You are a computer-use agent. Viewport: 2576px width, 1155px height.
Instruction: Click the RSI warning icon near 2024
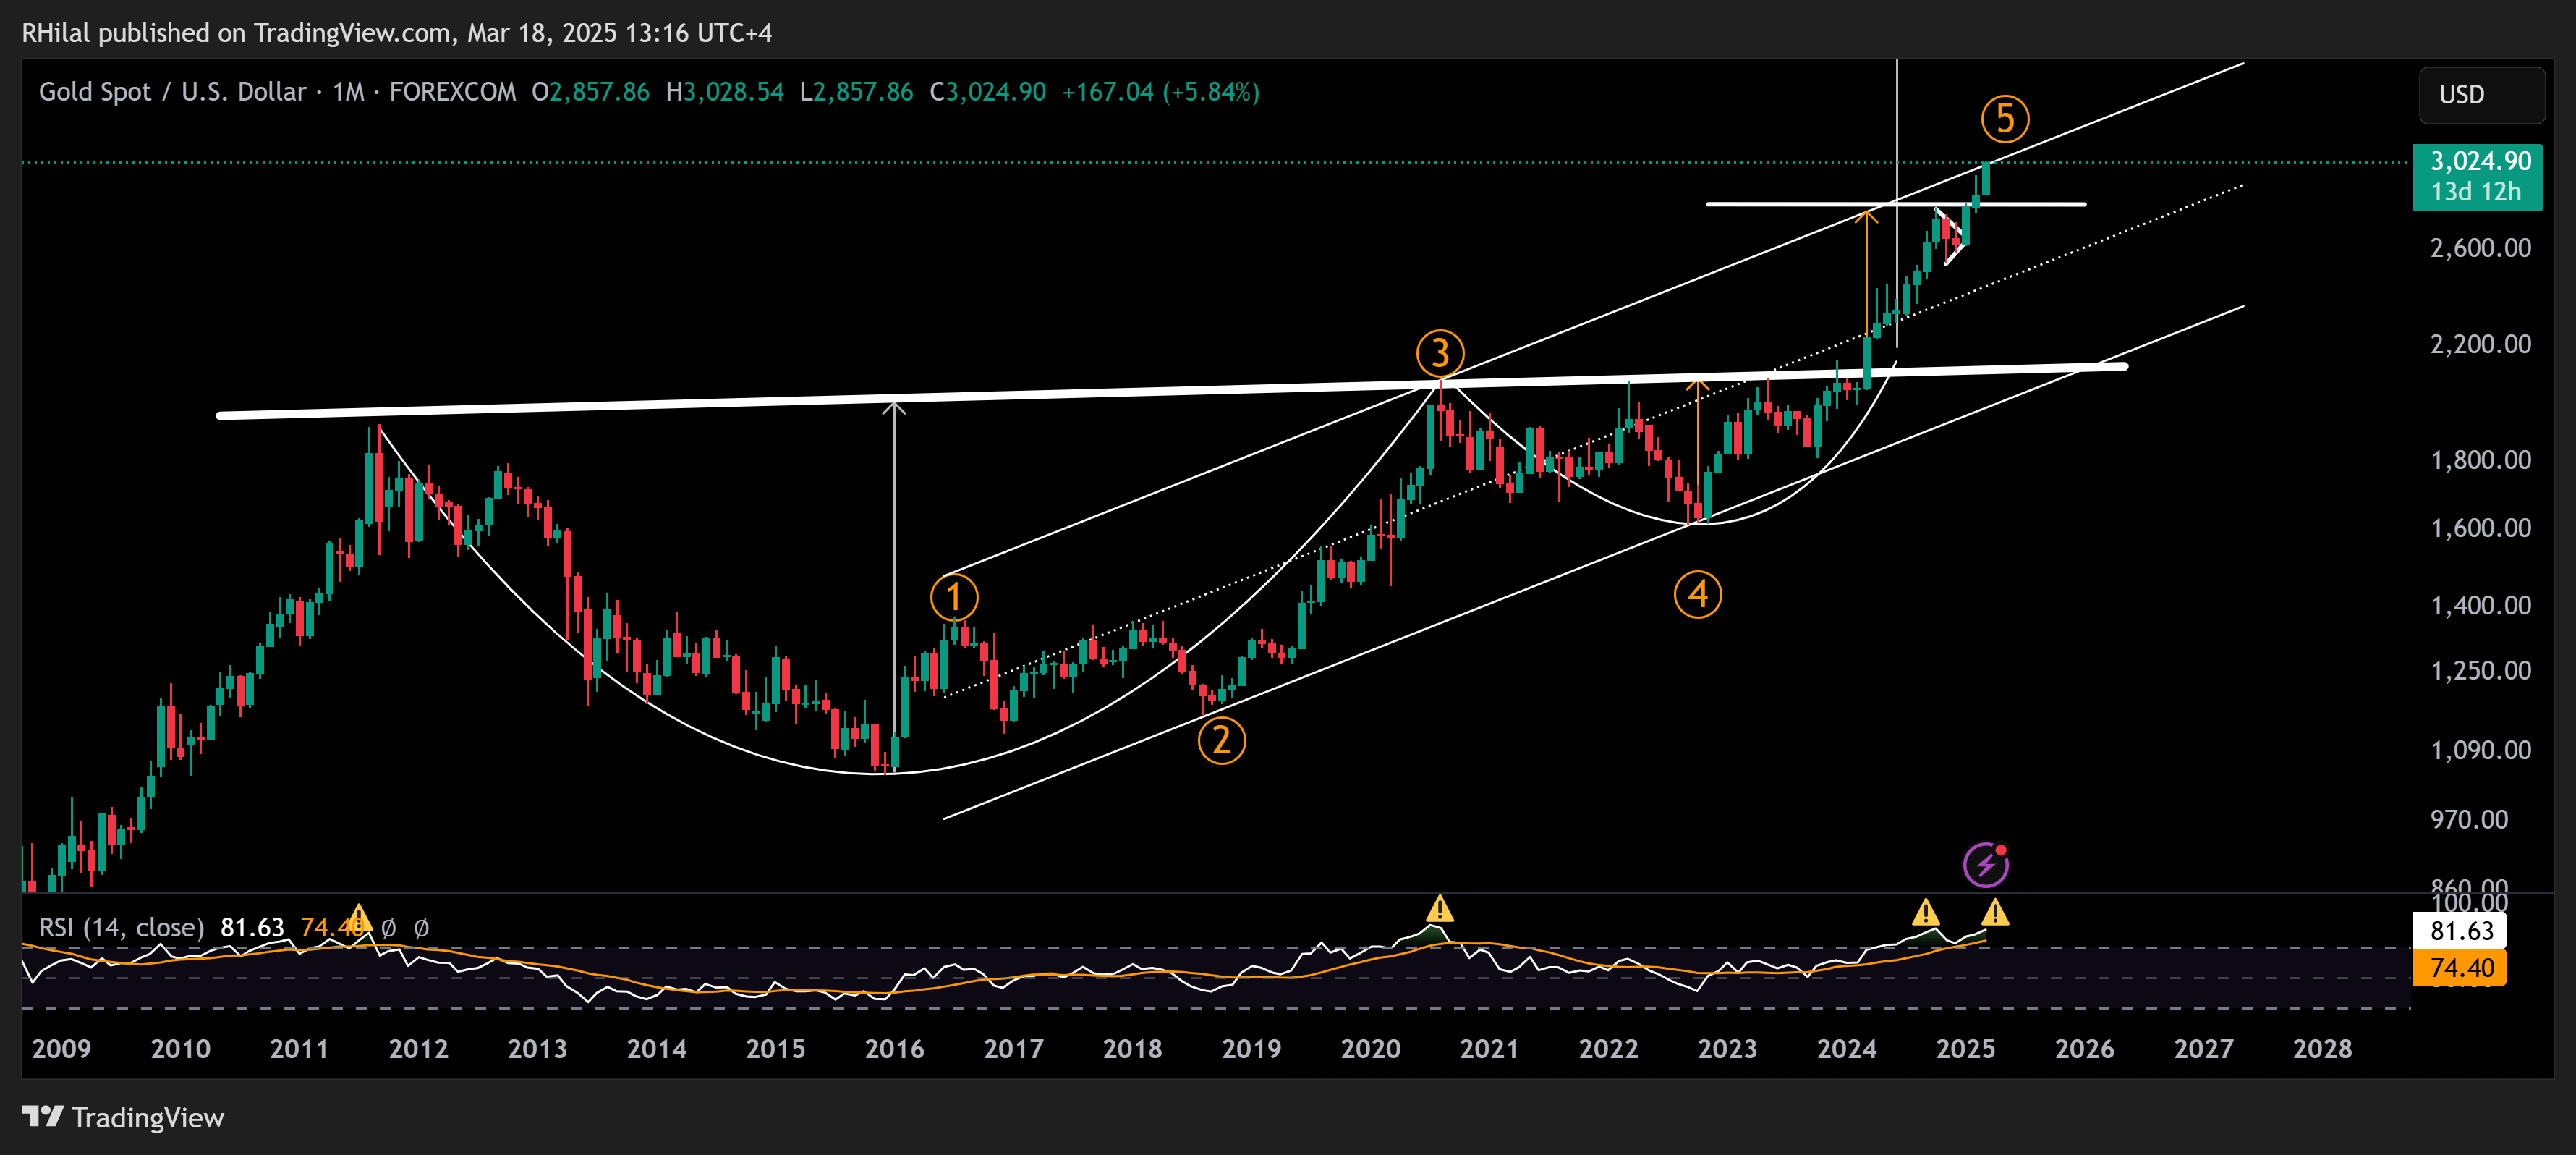[x=1925, y=912]
